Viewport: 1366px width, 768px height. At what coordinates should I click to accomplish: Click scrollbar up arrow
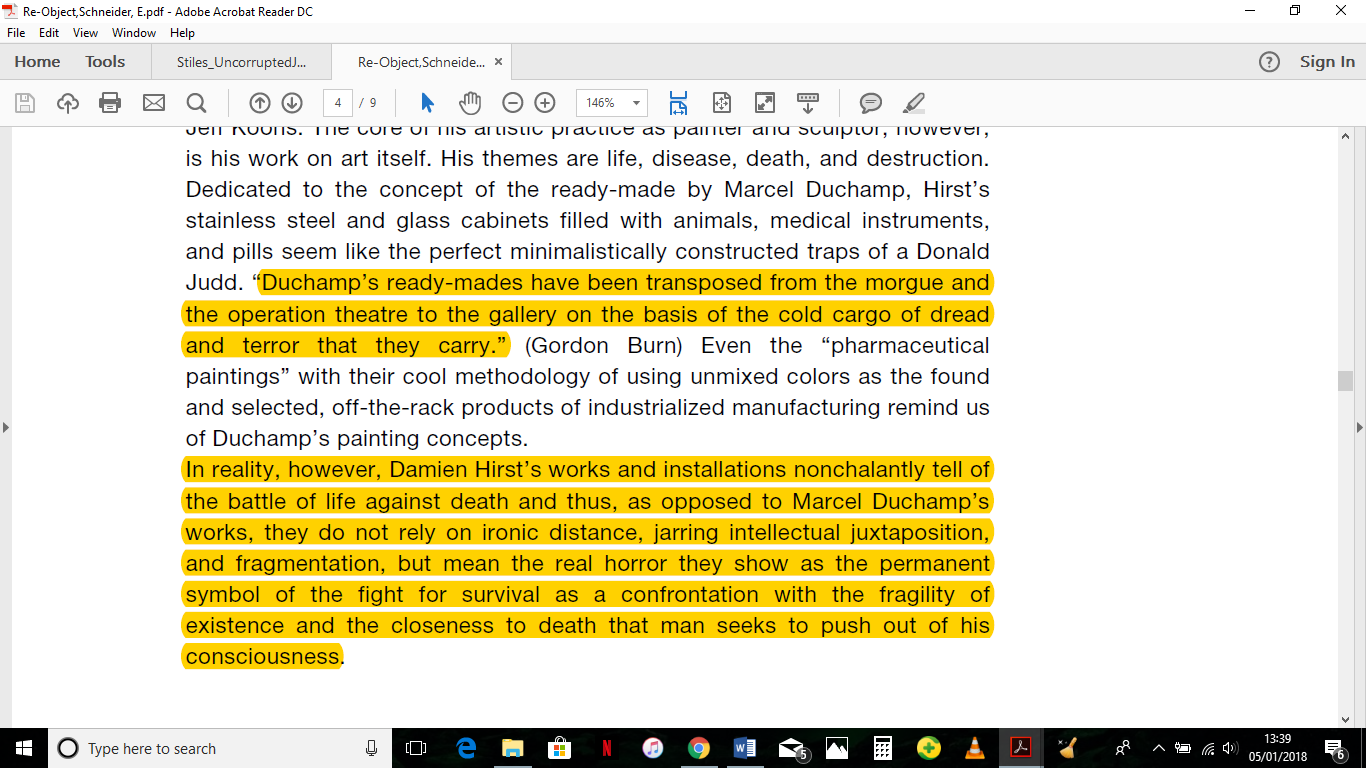(x=1345, y=135)
